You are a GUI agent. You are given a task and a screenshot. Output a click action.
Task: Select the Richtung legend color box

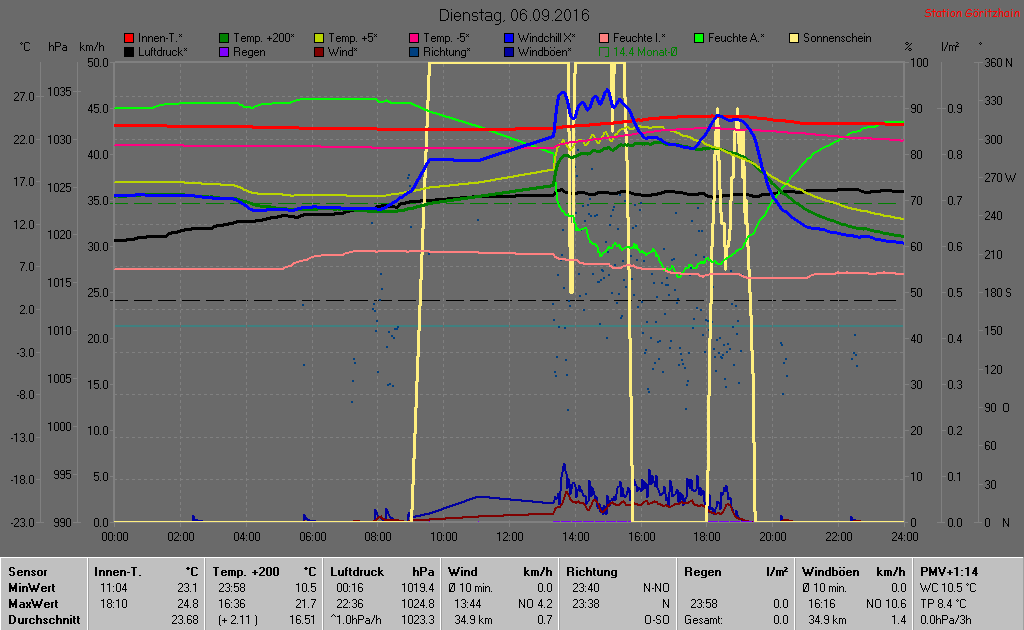point(414,51)
